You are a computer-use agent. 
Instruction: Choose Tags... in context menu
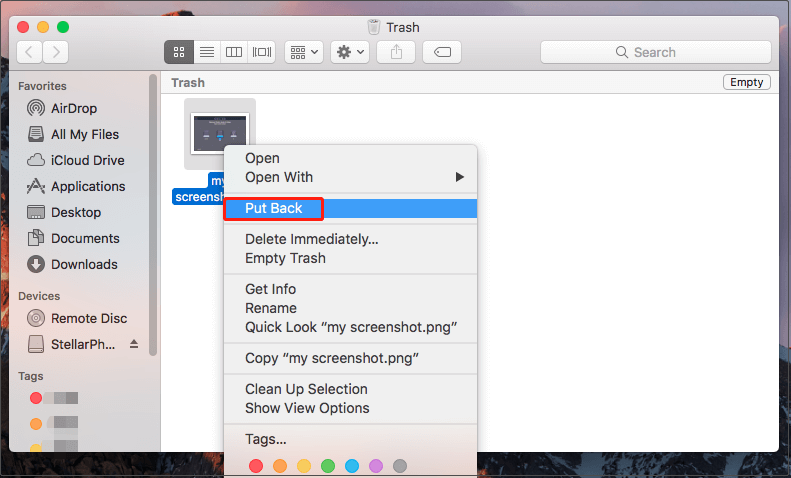(x=350, y=439)
